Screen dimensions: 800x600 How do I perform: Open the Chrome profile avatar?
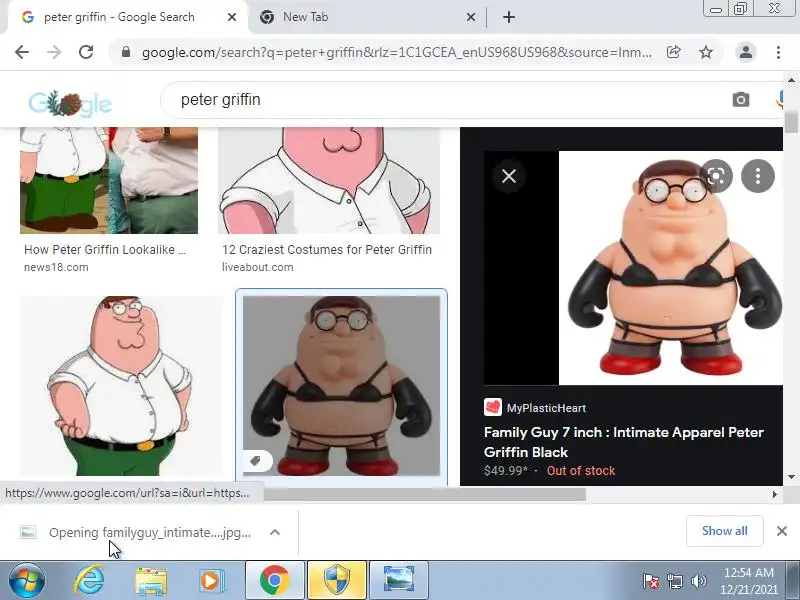point(745,52)
